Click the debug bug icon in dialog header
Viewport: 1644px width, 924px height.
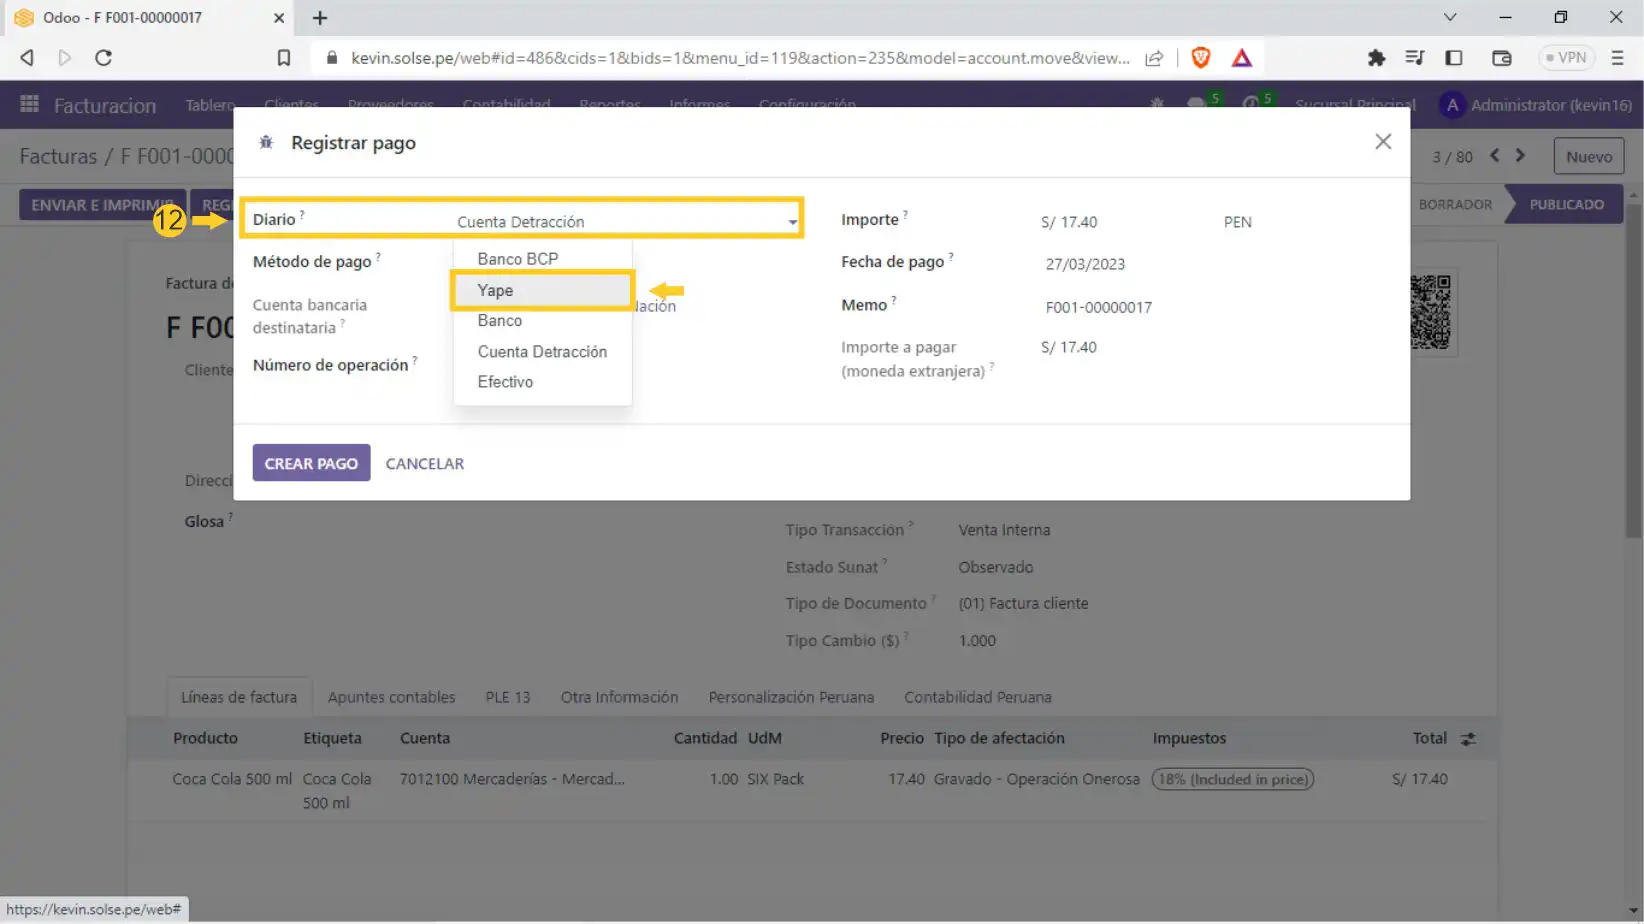tap(266, 143)
